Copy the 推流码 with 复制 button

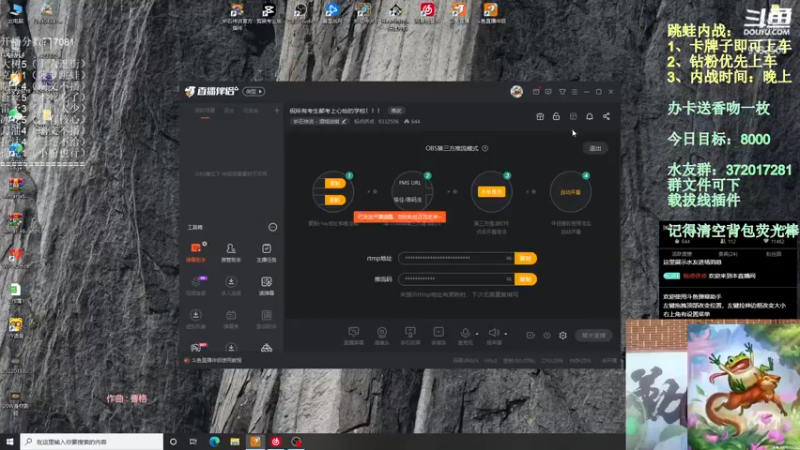(x=526, y=279)
